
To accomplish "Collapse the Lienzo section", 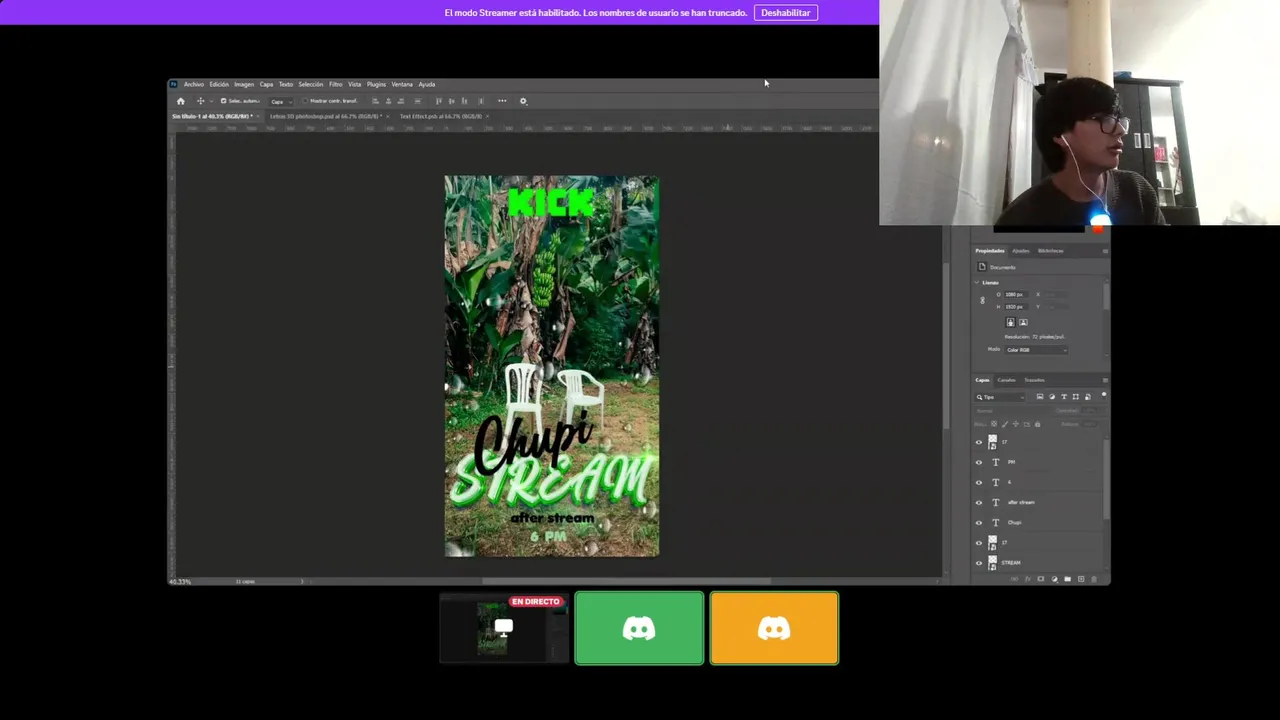I will point(977,283).
